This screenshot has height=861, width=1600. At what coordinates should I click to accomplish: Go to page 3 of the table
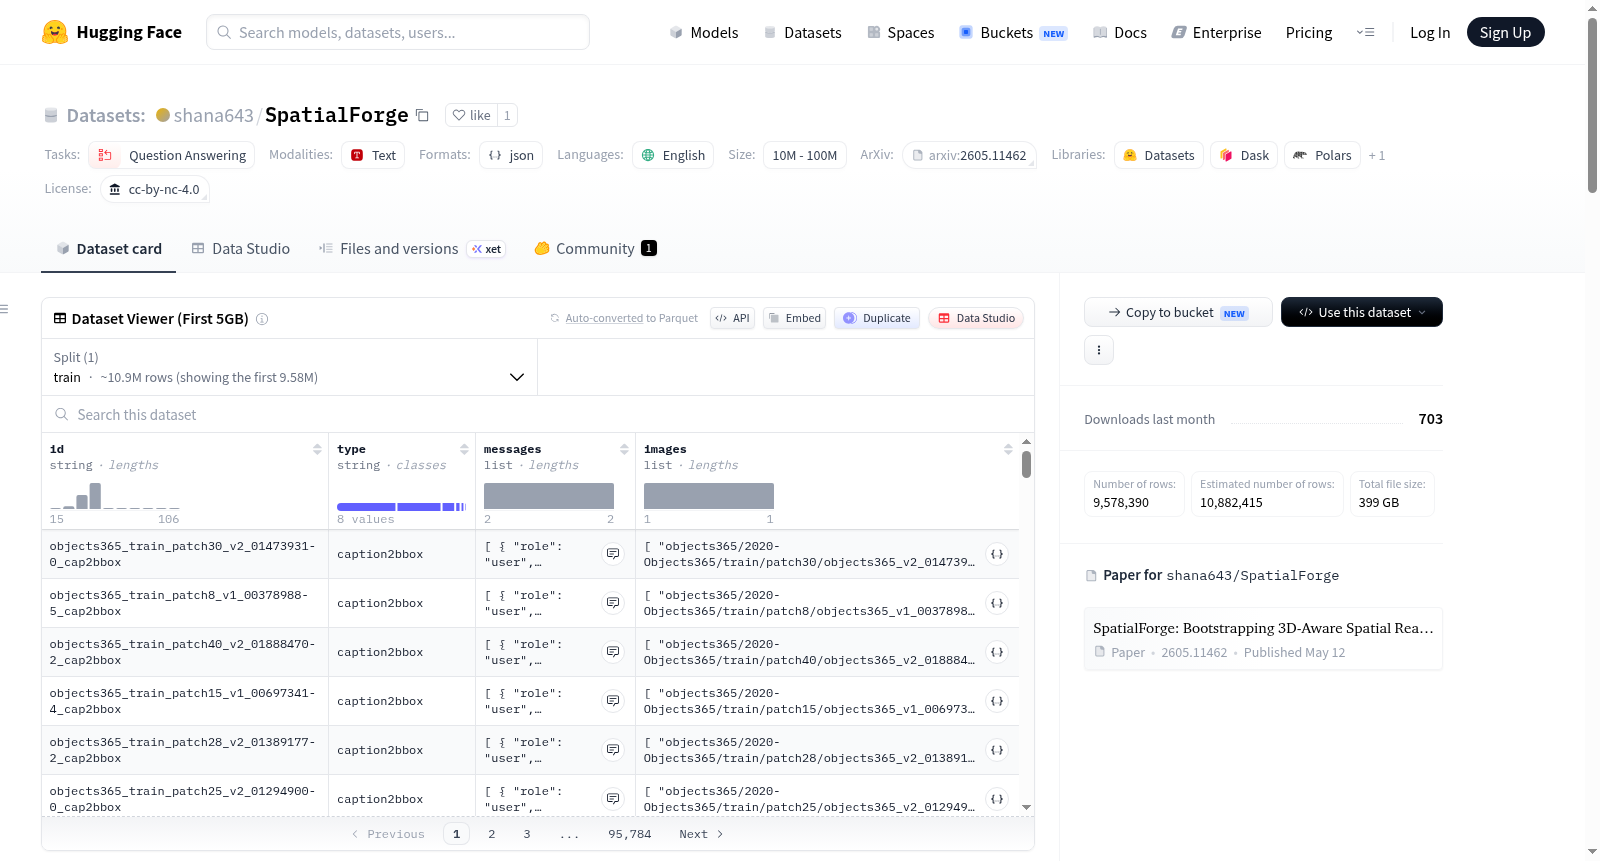click(x=527, y=834)
